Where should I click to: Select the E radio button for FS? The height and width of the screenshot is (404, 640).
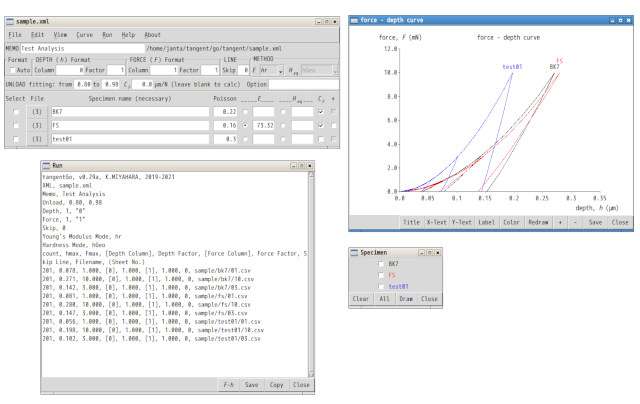click(x=245, y=126)
